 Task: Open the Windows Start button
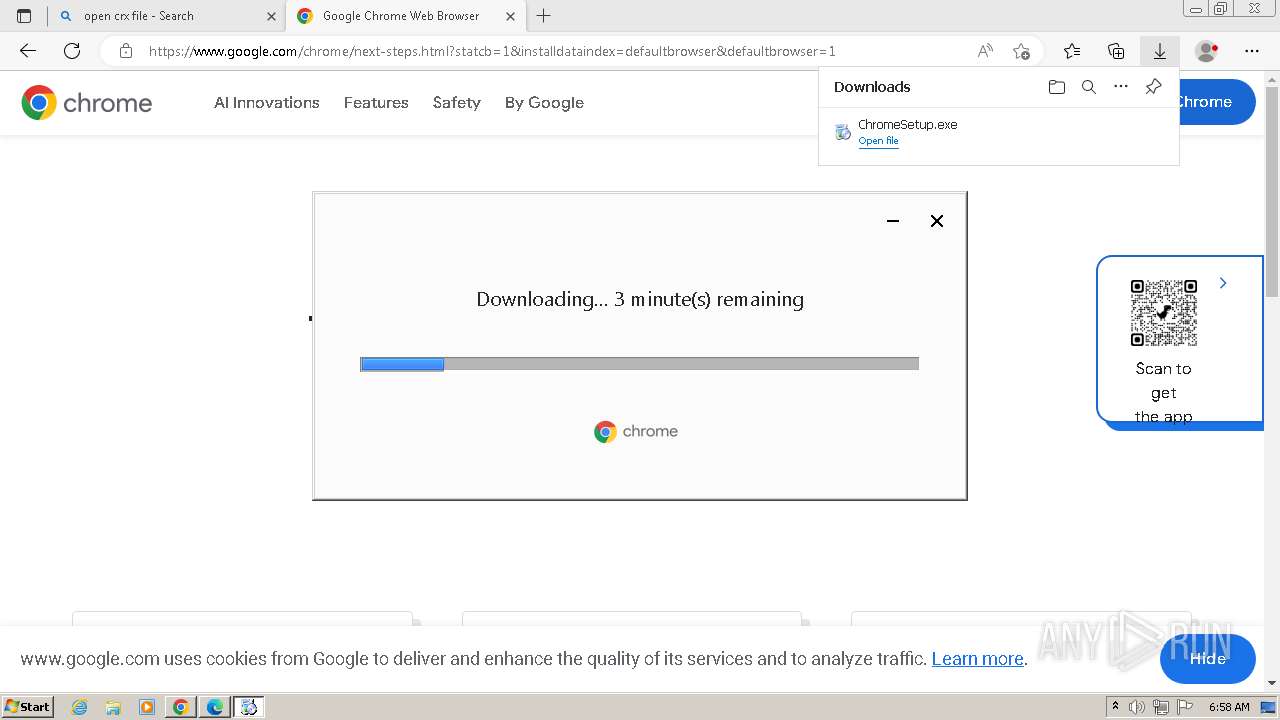pyautogui.click(x=28, y=706)
